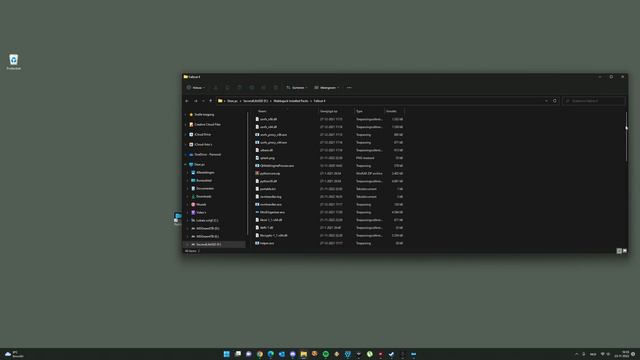This screenshot has height=360, width=640.
Task: Open the recent locations chevron
Action: click(203, 101)
